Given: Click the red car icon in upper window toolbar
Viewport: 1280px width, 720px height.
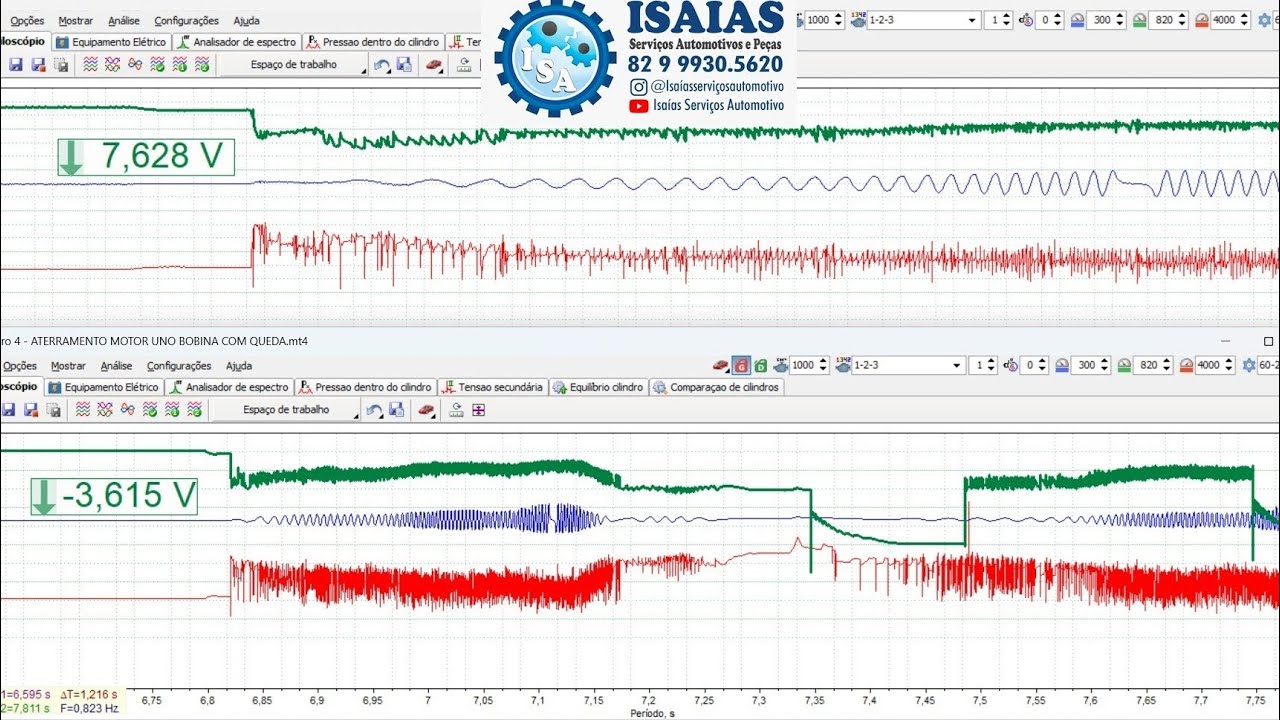Looking at the screenshot, I should pos(434,64).
